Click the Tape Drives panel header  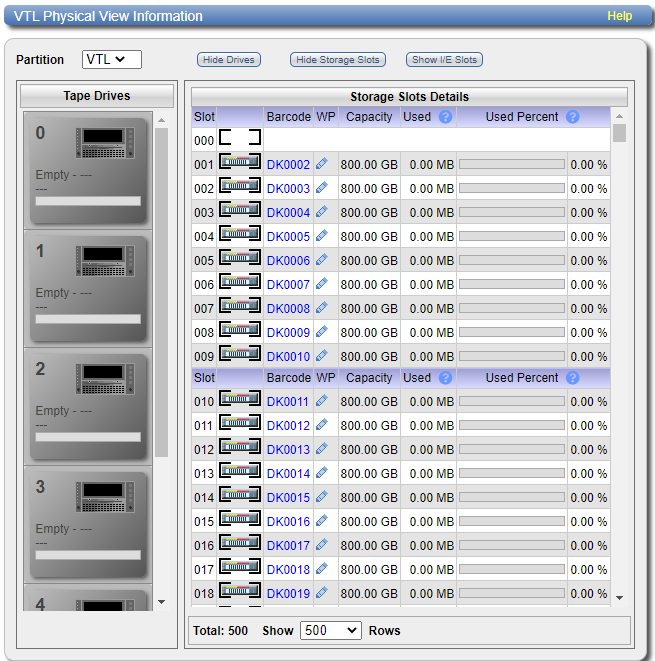(x=97, y=96)
